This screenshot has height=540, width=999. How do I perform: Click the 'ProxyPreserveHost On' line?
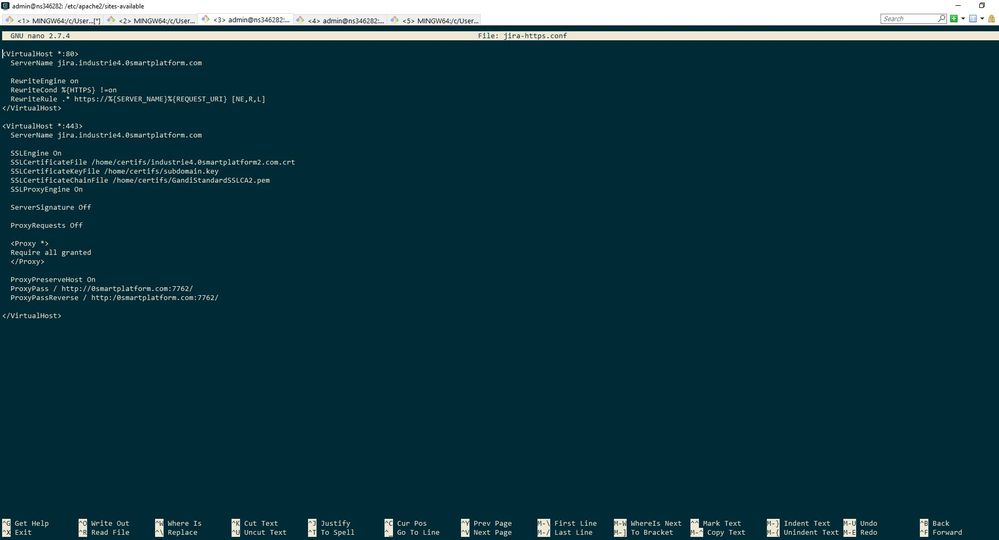53,280
